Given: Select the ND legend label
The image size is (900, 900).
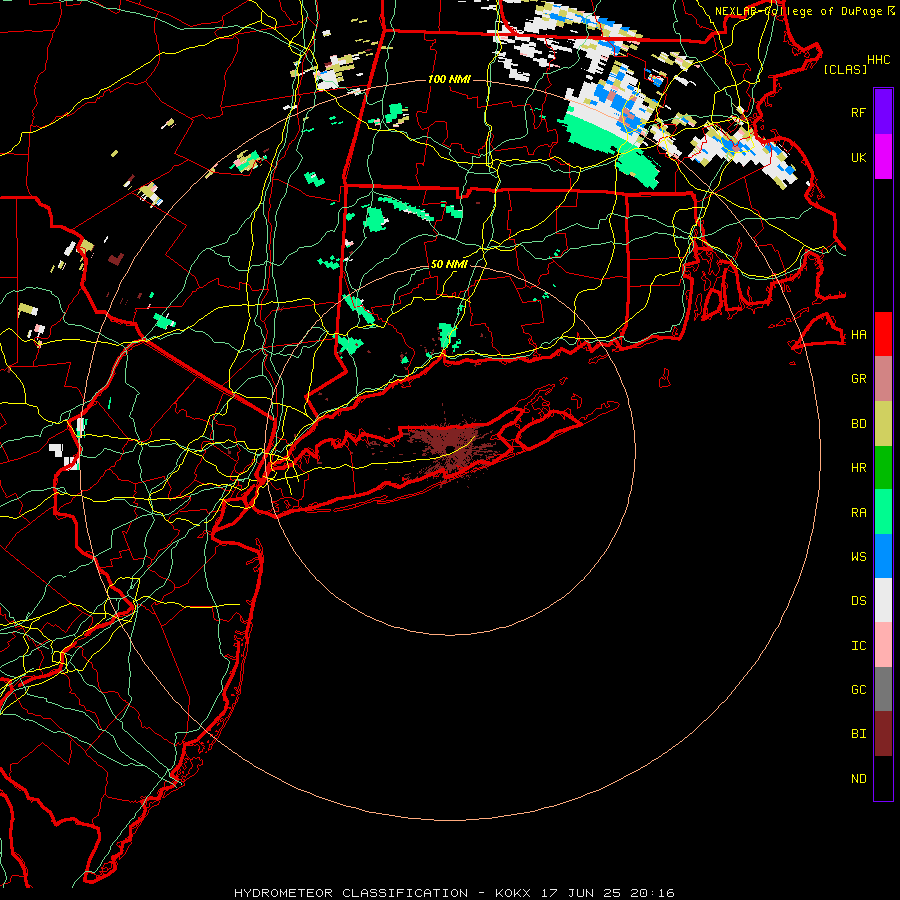Looking at the screenshot, I should coord(858,779).
